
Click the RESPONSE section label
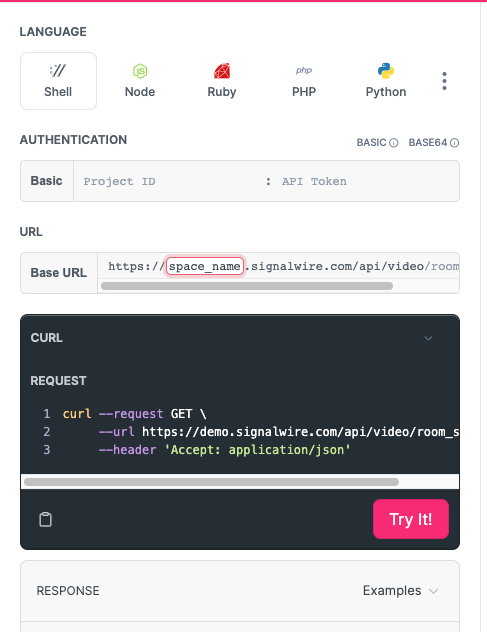(x=68, y=590)
